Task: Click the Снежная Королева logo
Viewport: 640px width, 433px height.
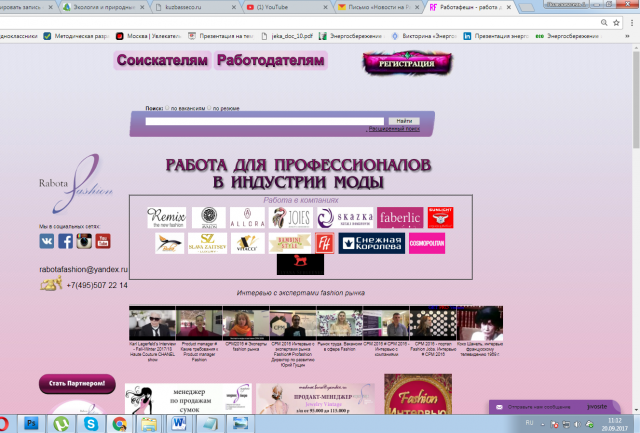Action: point(371,243)
